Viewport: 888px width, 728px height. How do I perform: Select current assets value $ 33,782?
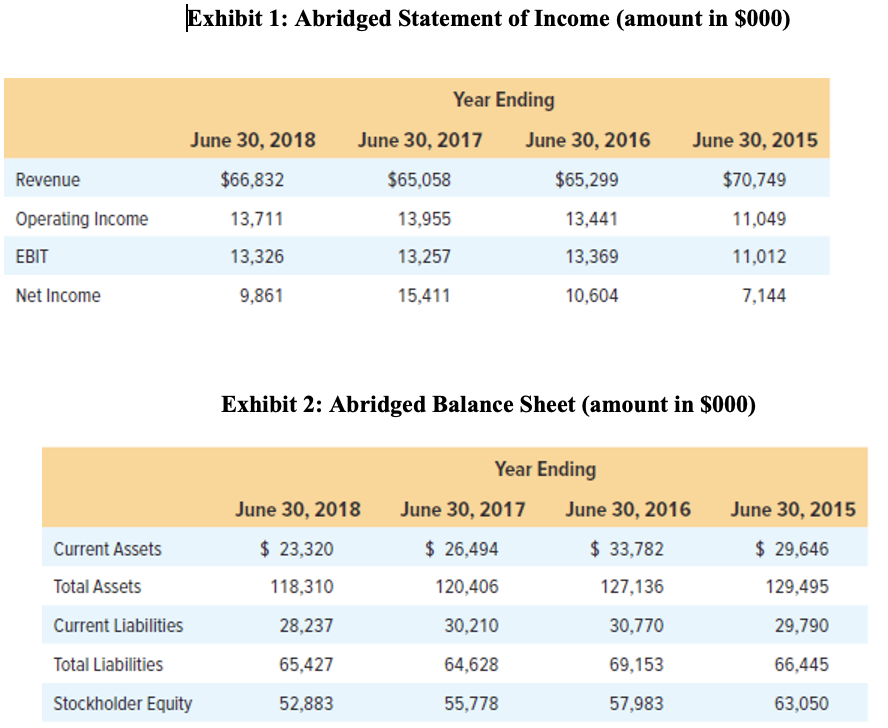pyautogui.click(x=626, y=549)
